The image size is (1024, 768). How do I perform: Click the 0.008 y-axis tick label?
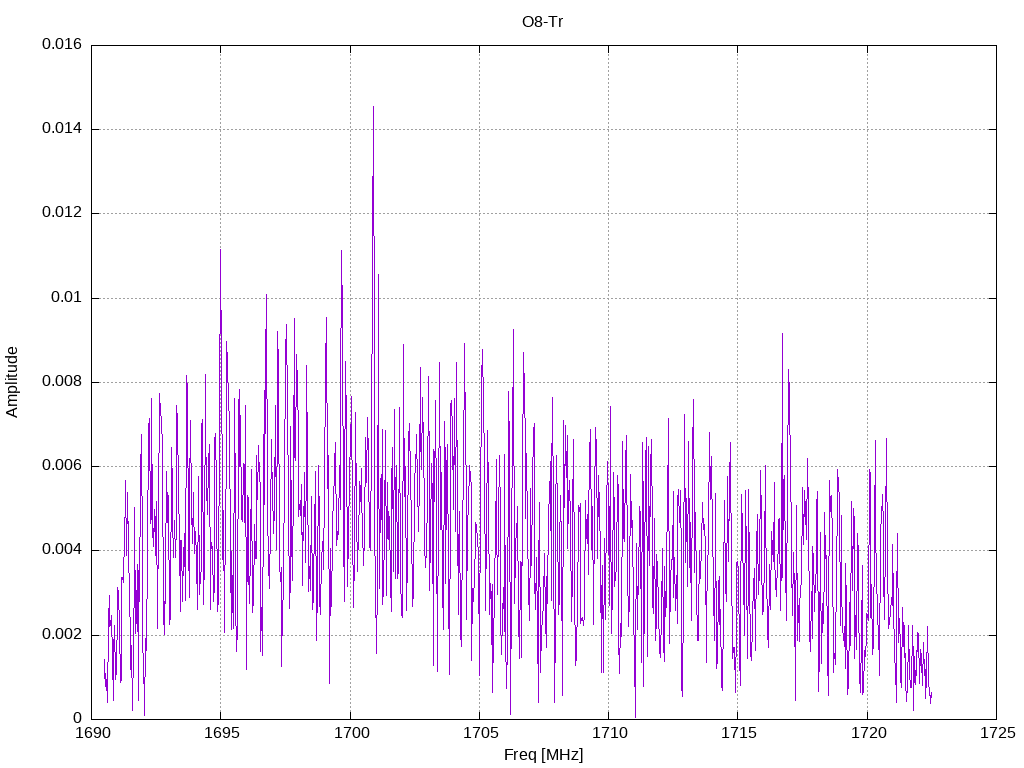pyautogui.click(x=62, y=382)
